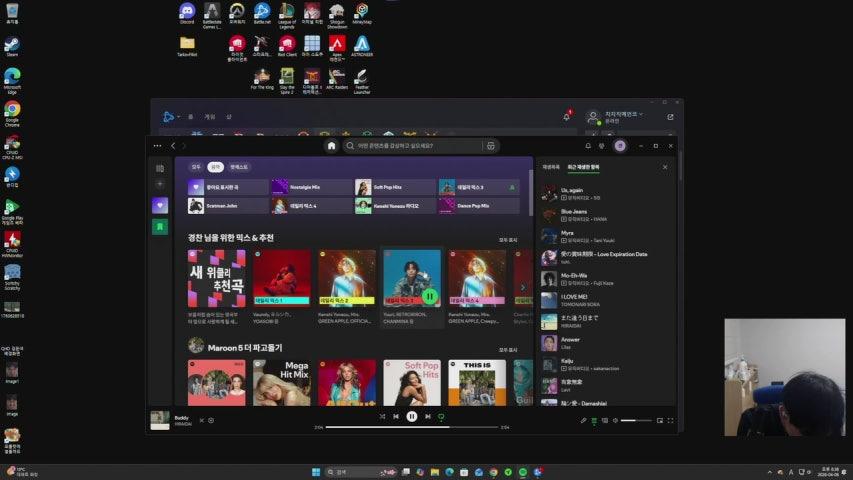Open the Nostalgia Mix shortcut
The width and height of the screenshot is (853, 480).
point(310,187)
